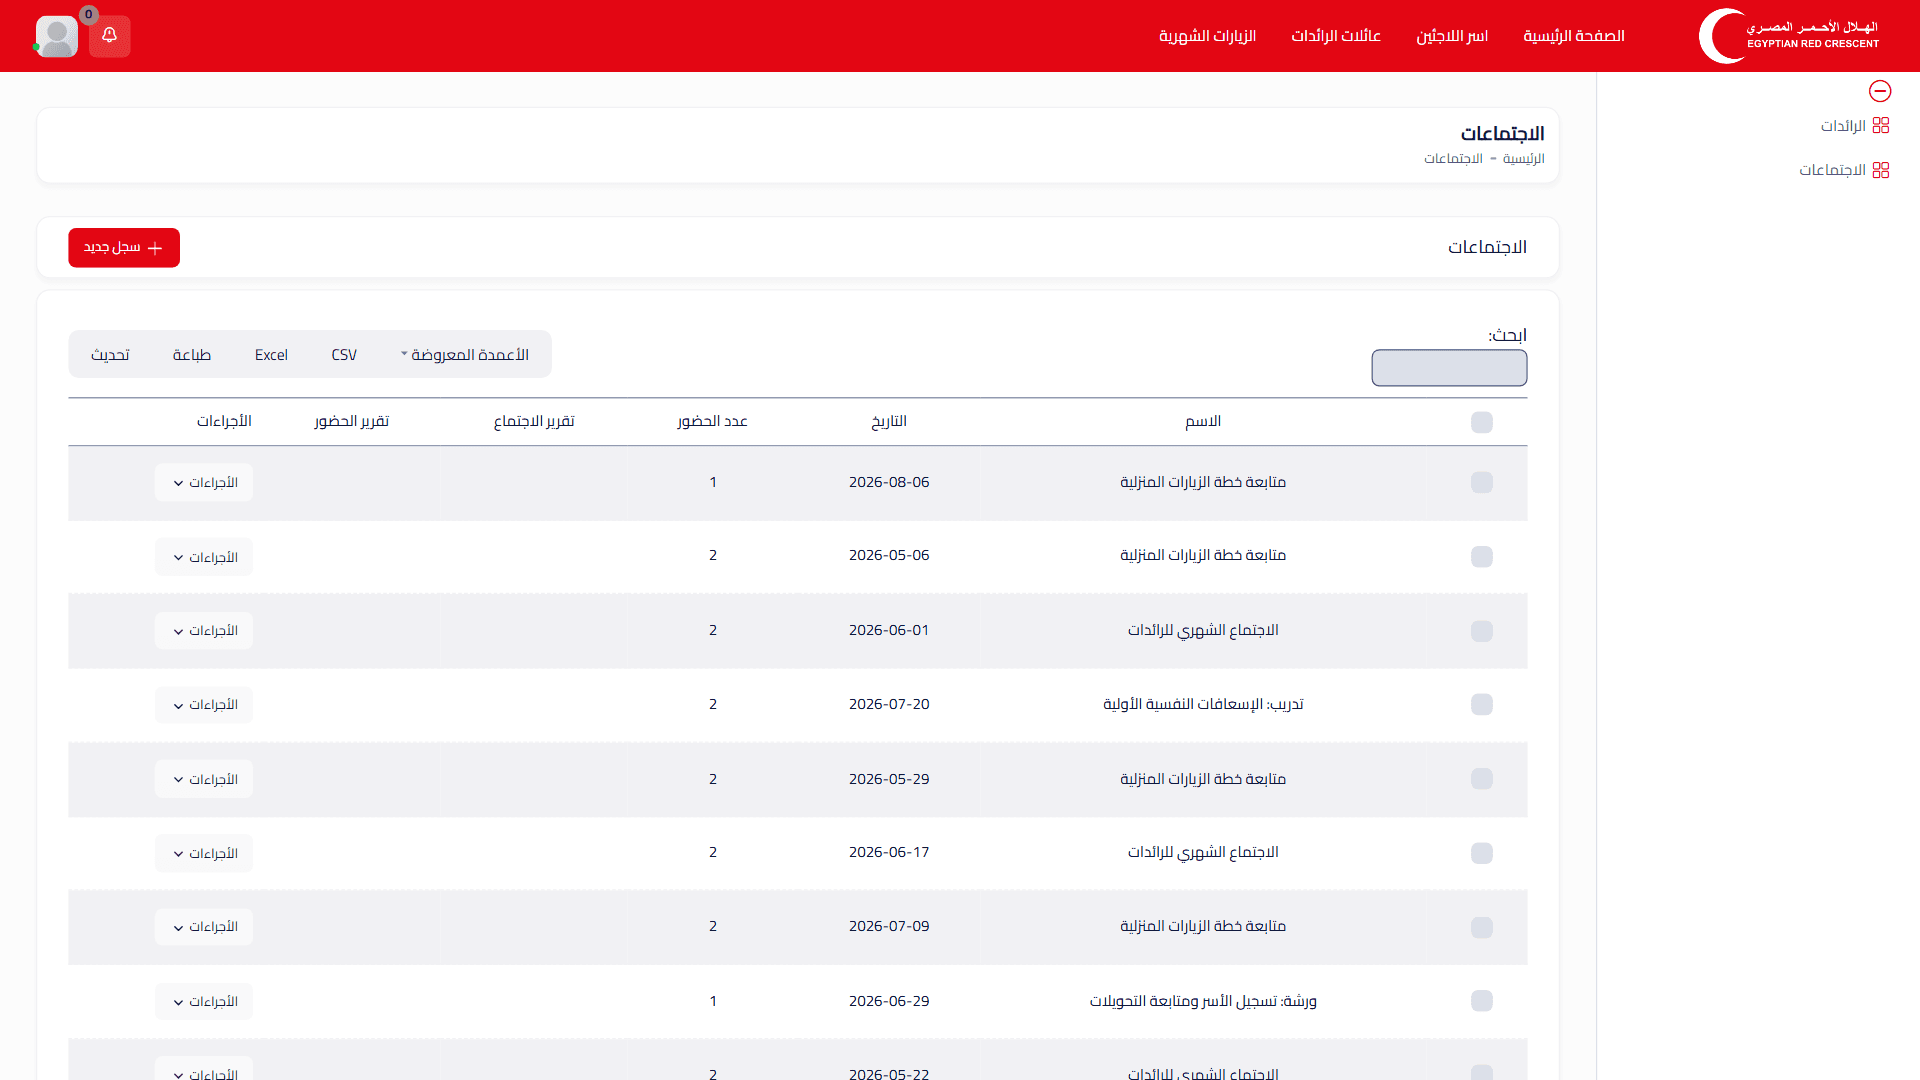Open the الأجراءات dropdown for the 2026-05-06 row

[204, 557]
